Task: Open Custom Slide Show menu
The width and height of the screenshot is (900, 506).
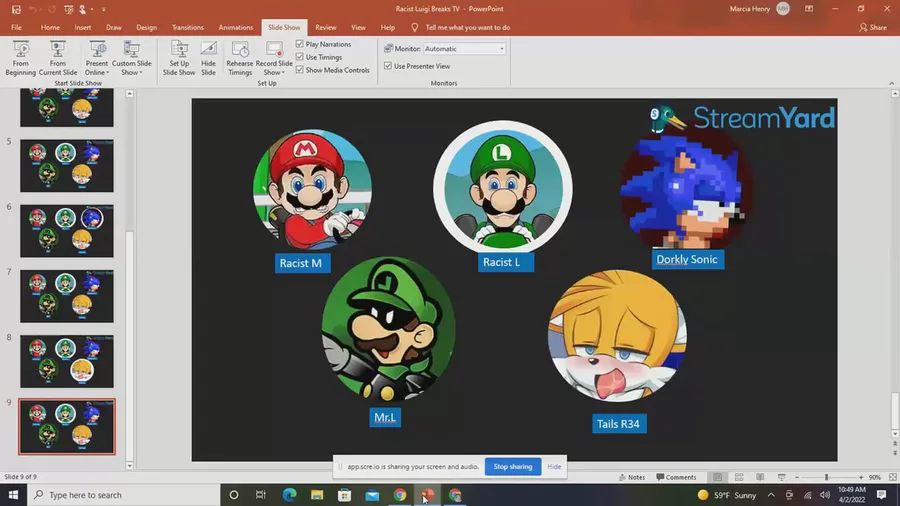Action: [131, 58]
